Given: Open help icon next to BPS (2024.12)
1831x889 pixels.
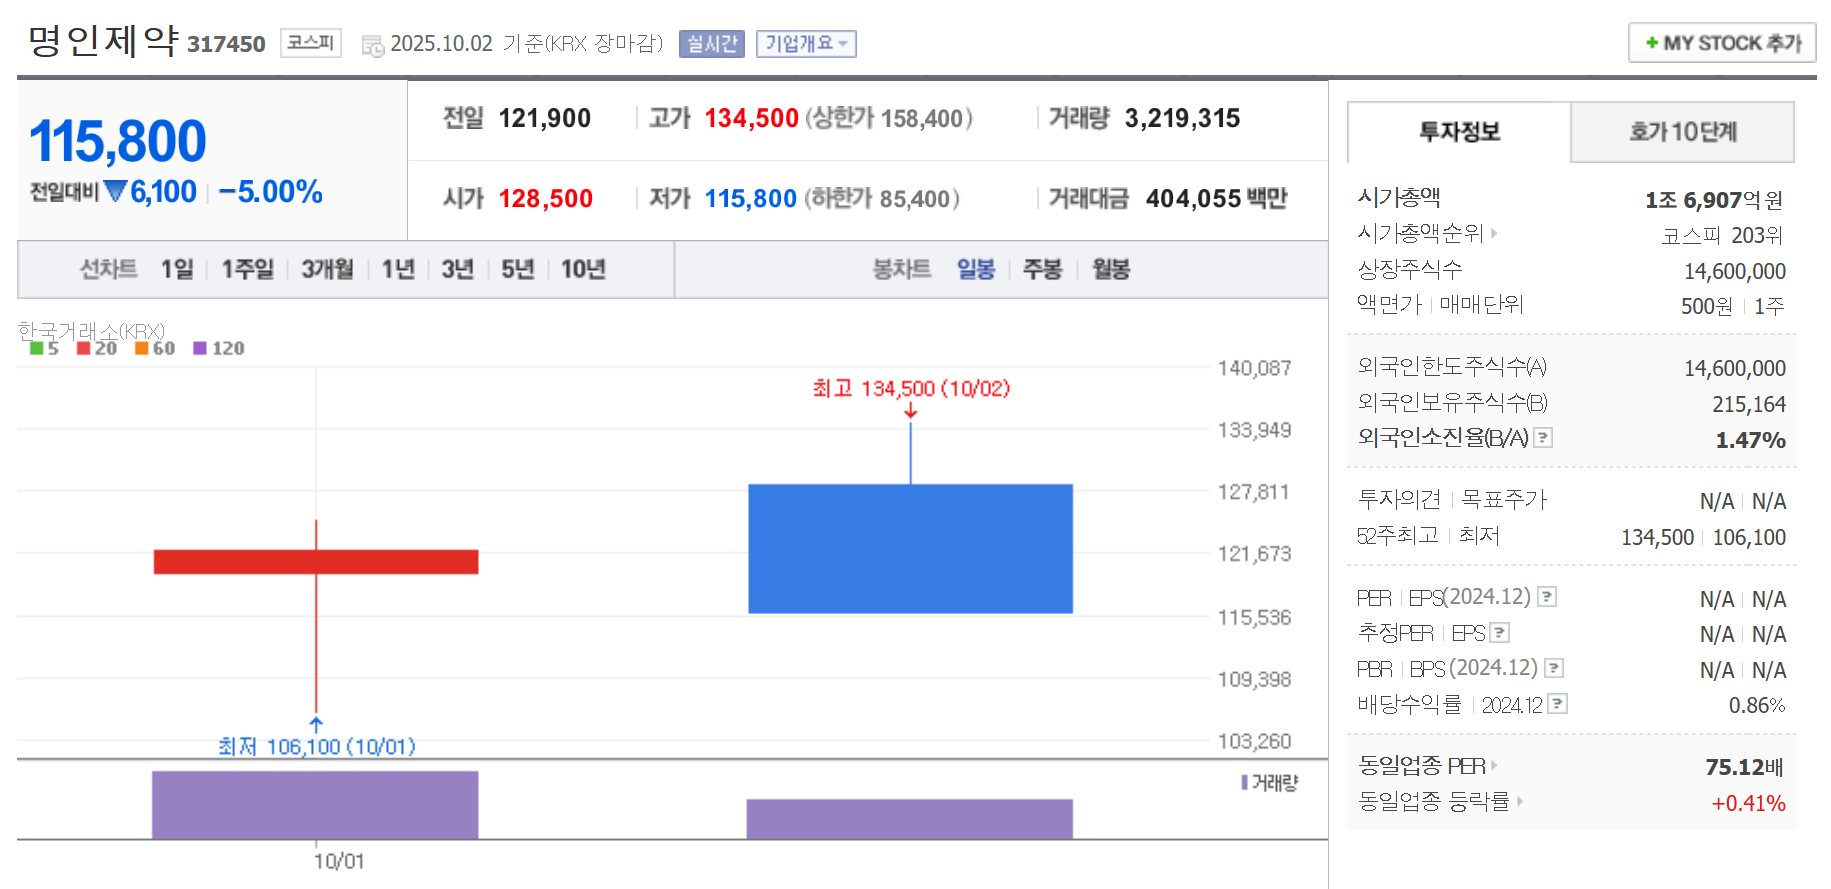Looking at the screenshot, I should pos(1554,668).
